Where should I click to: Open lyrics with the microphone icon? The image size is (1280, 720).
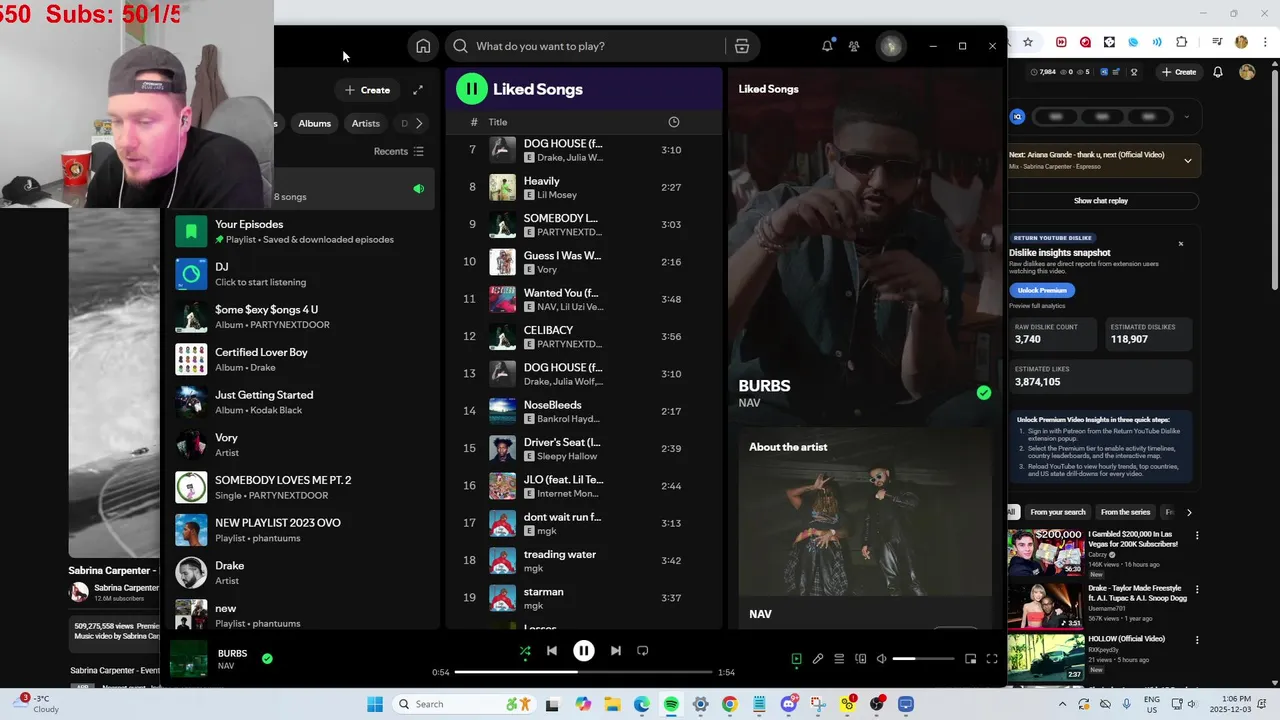pyautogui.click(x=818, y=659)
